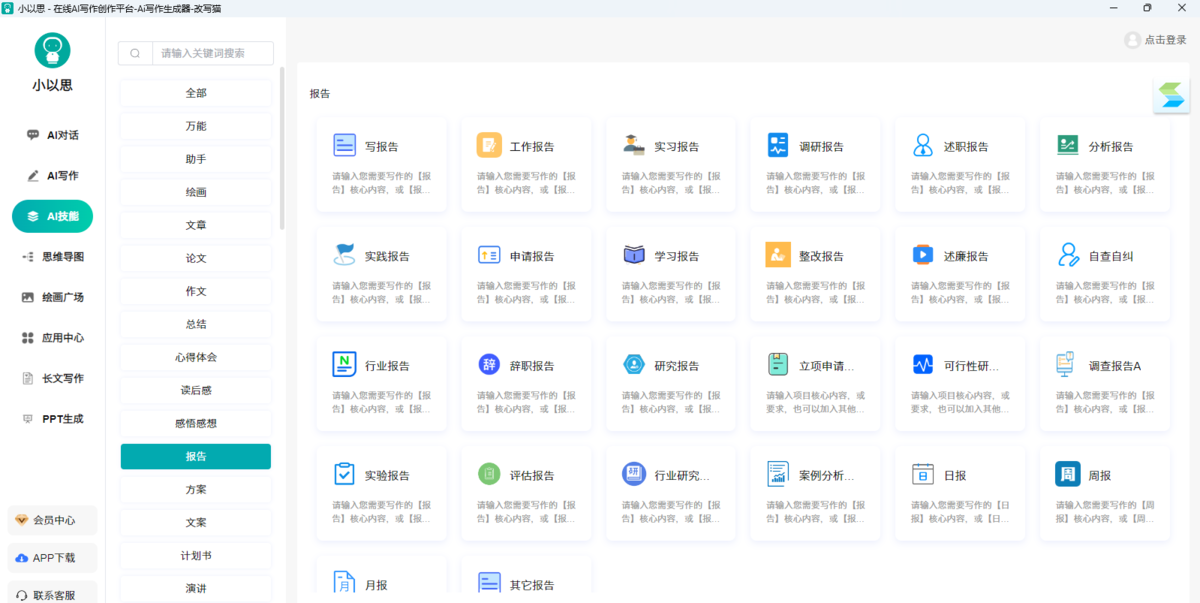This screenshot has height=603, width=1200.
Task: Choose the 调研报告 tool icon
Action: 778,146
